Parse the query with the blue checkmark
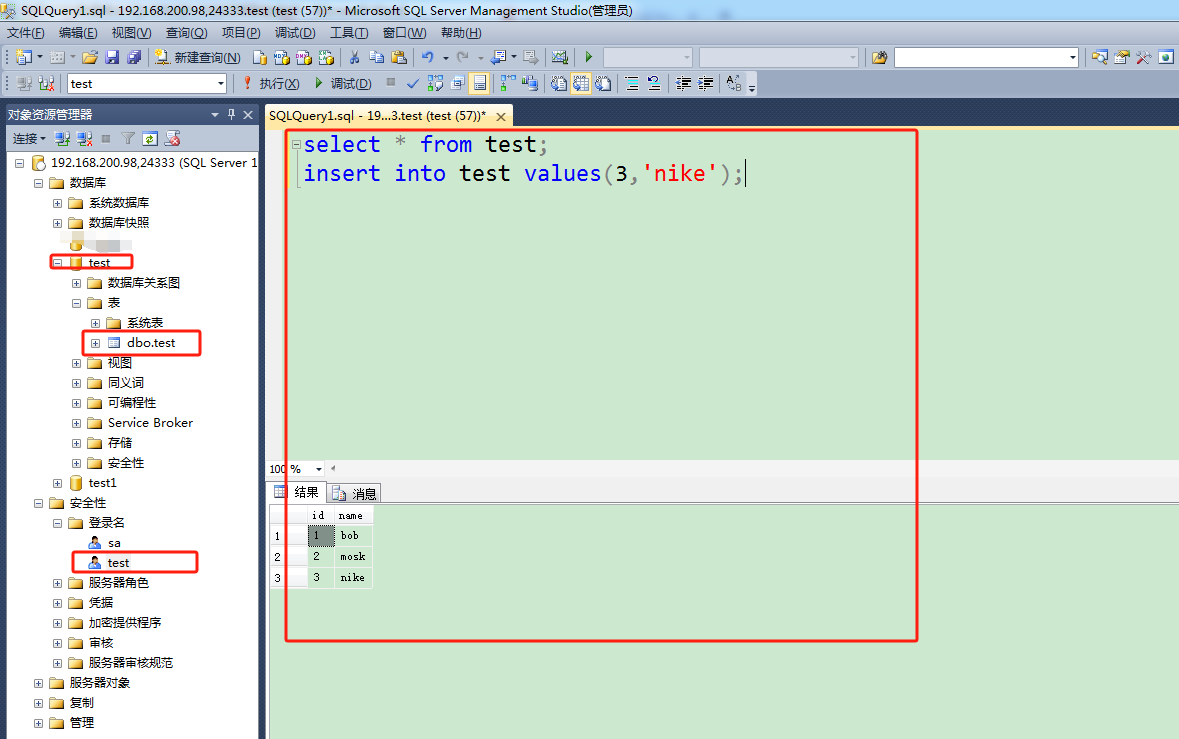The width and height of the screenshot is (1179, 739). point(413,83)
